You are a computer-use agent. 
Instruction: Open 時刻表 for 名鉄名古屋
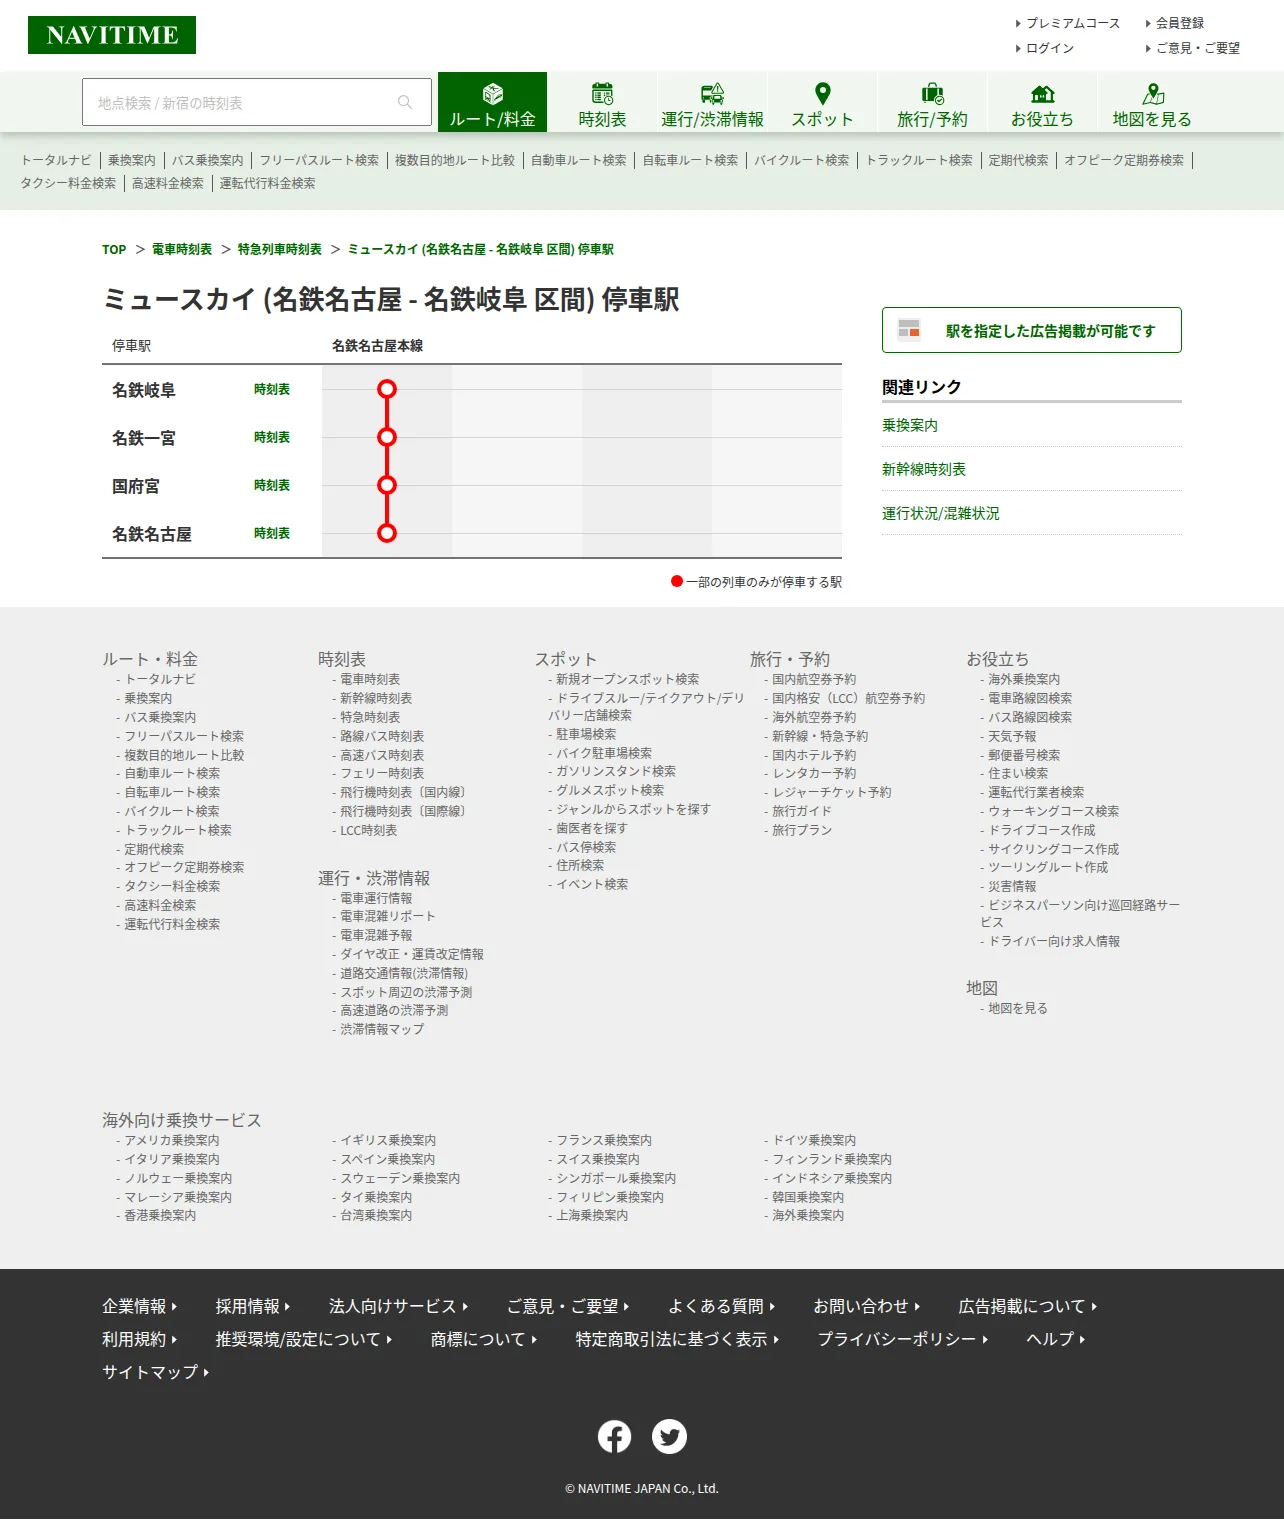tap(272, 533)
